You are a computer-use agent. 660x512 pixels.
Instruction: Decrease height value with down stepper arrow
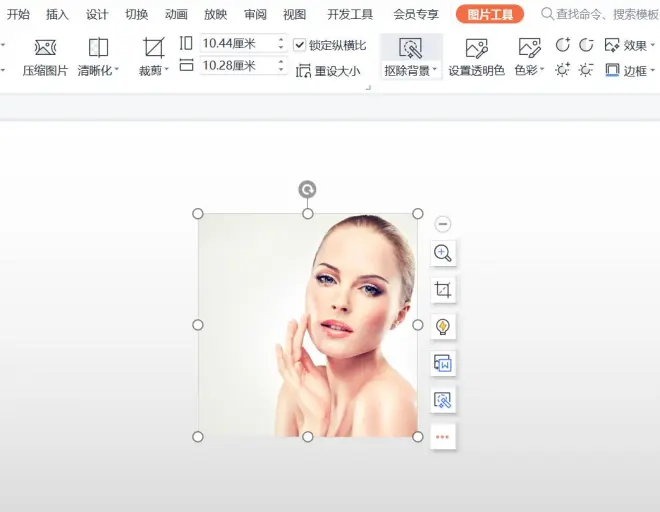pos(281,47)
